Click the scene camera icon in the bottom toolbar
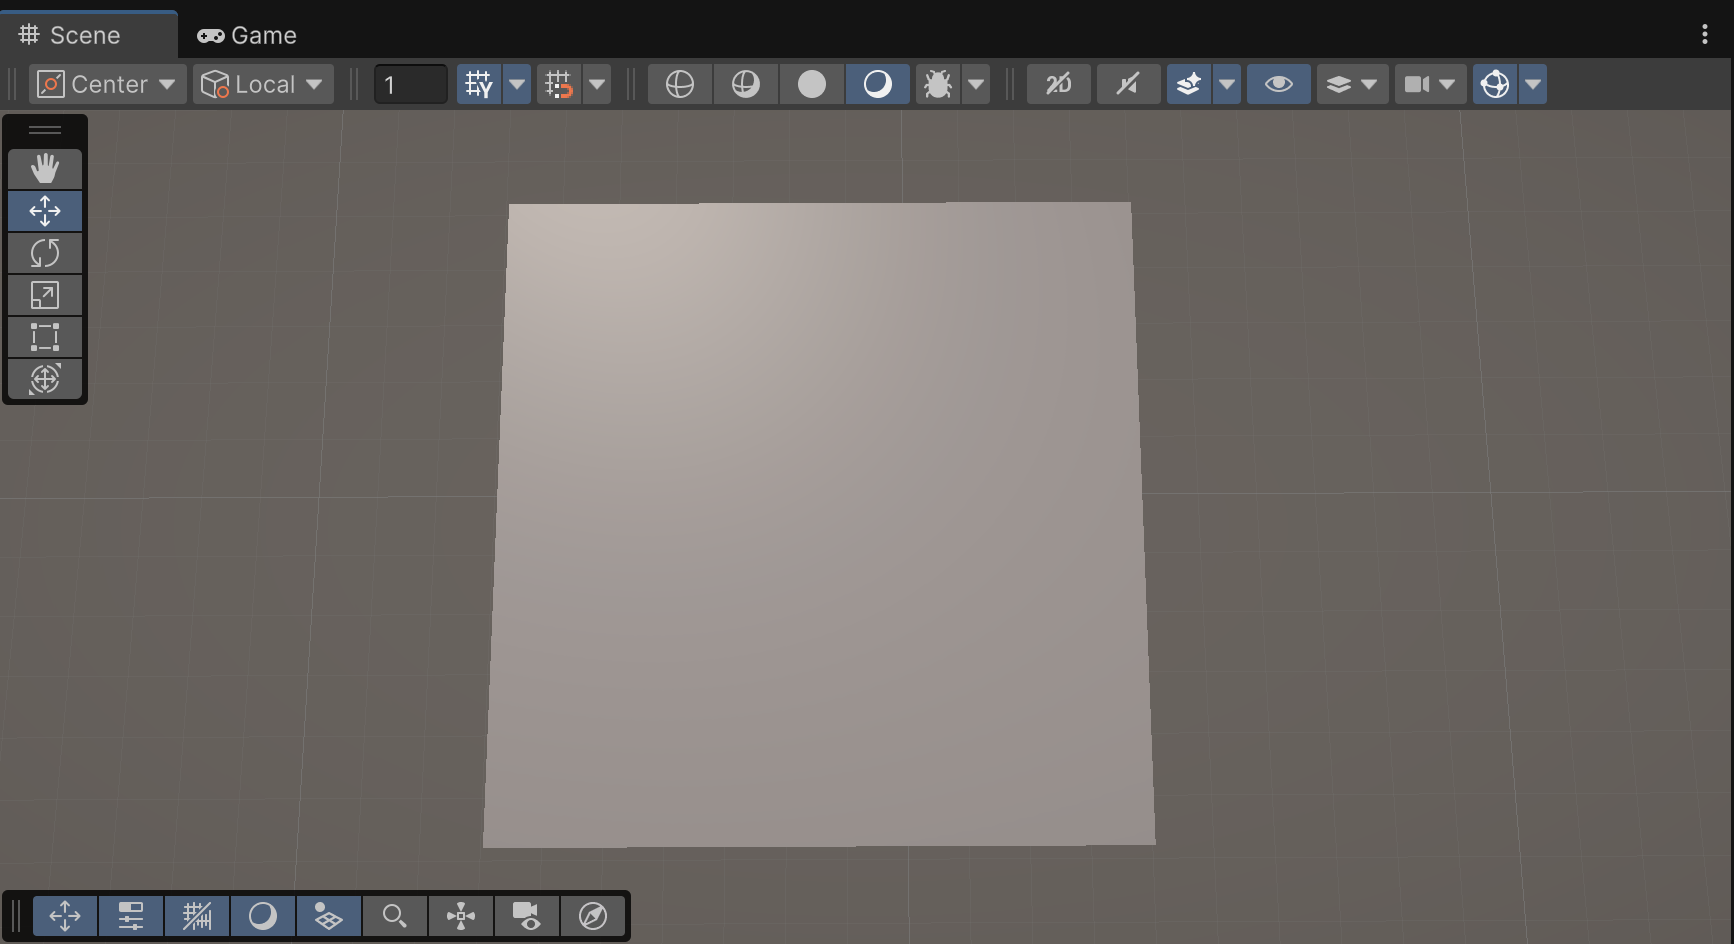The height and width of the screenshot is (944, 1734). tap(527, 915)
